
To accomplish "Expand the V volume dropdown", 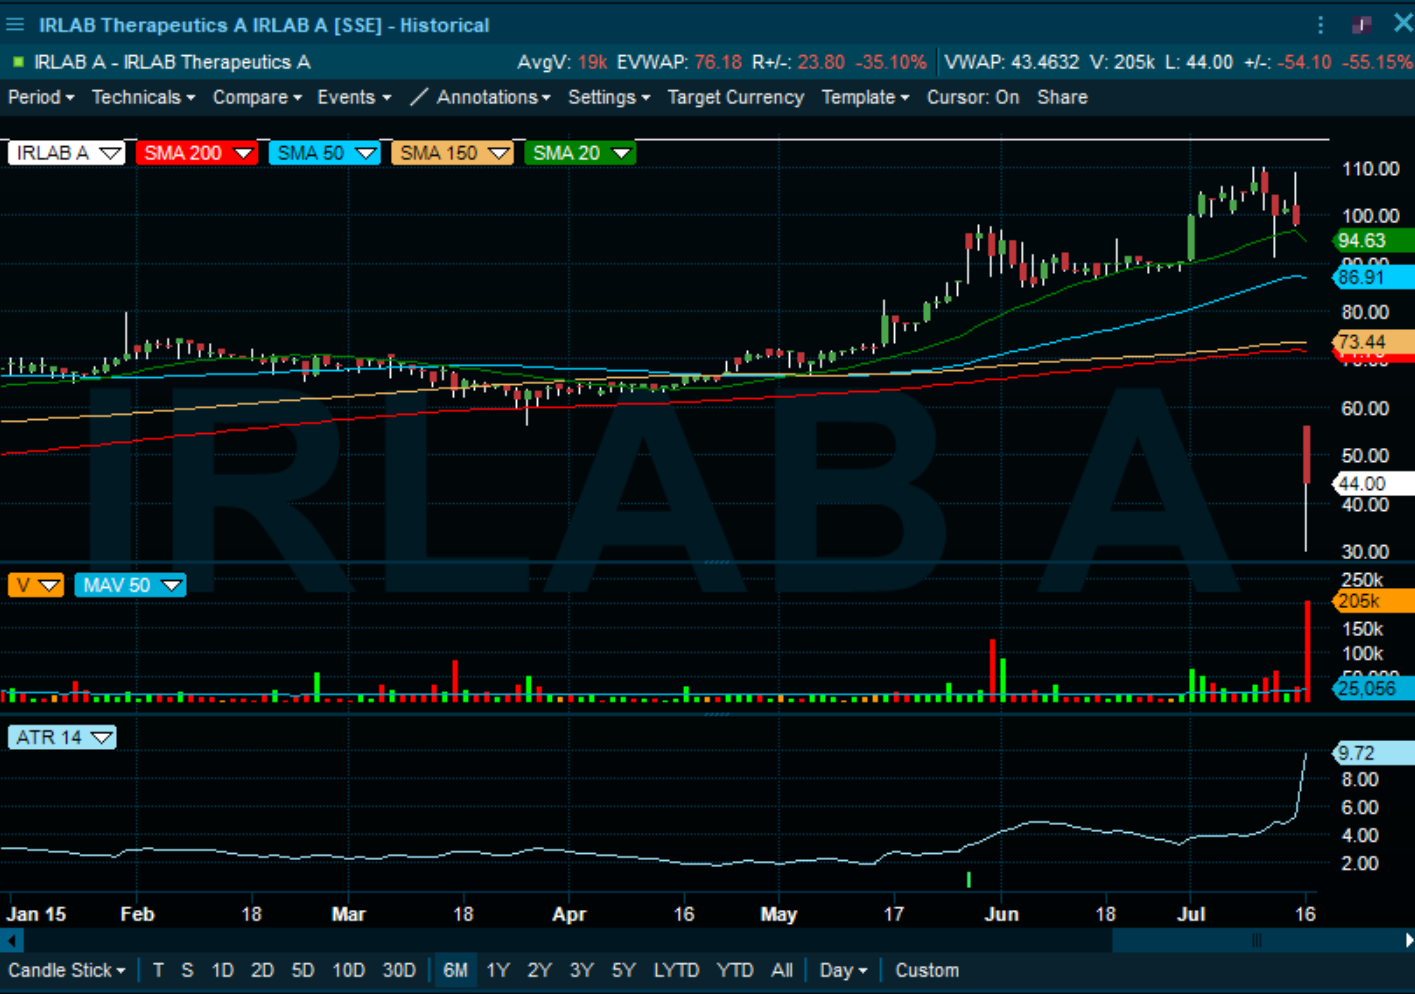I will [49, 585].
